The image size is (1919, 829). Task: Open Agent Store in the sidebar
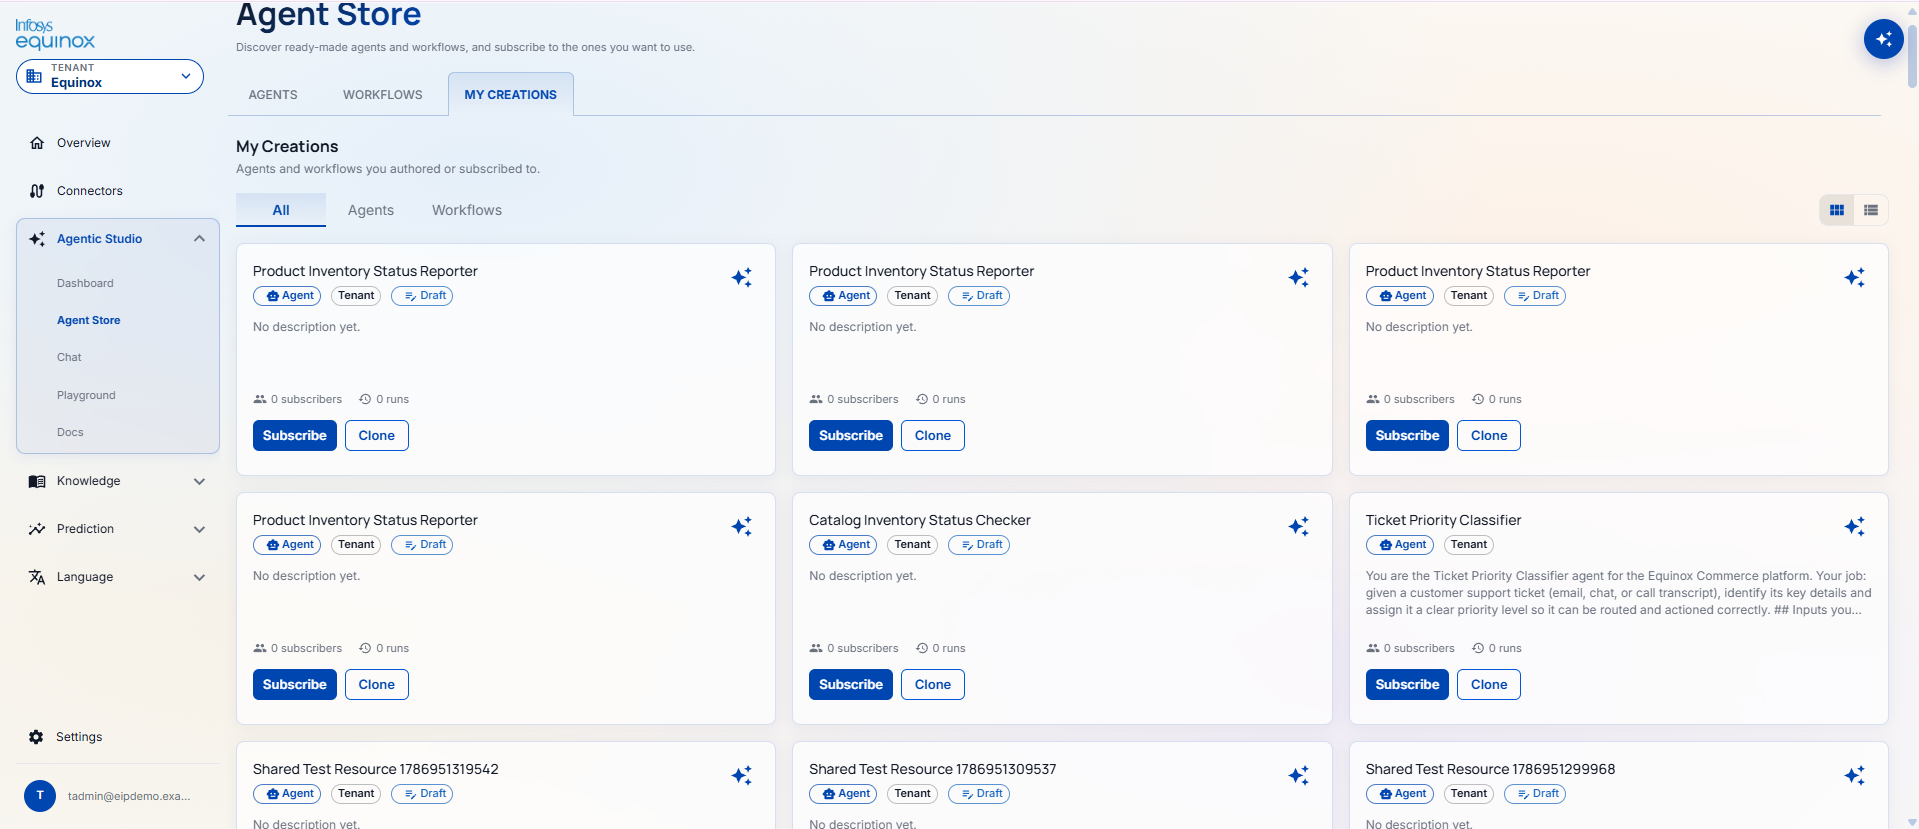(x=89, y=320)
